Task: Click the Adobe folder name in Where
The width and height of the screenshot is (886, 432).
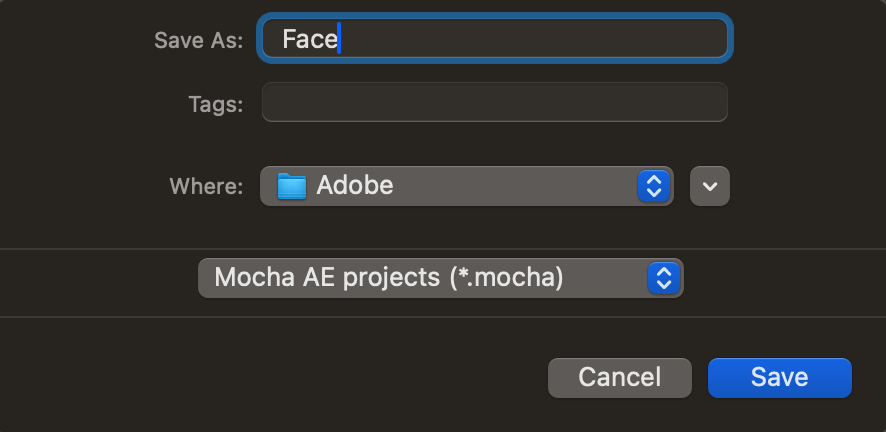Action: [x=355, y=185]
